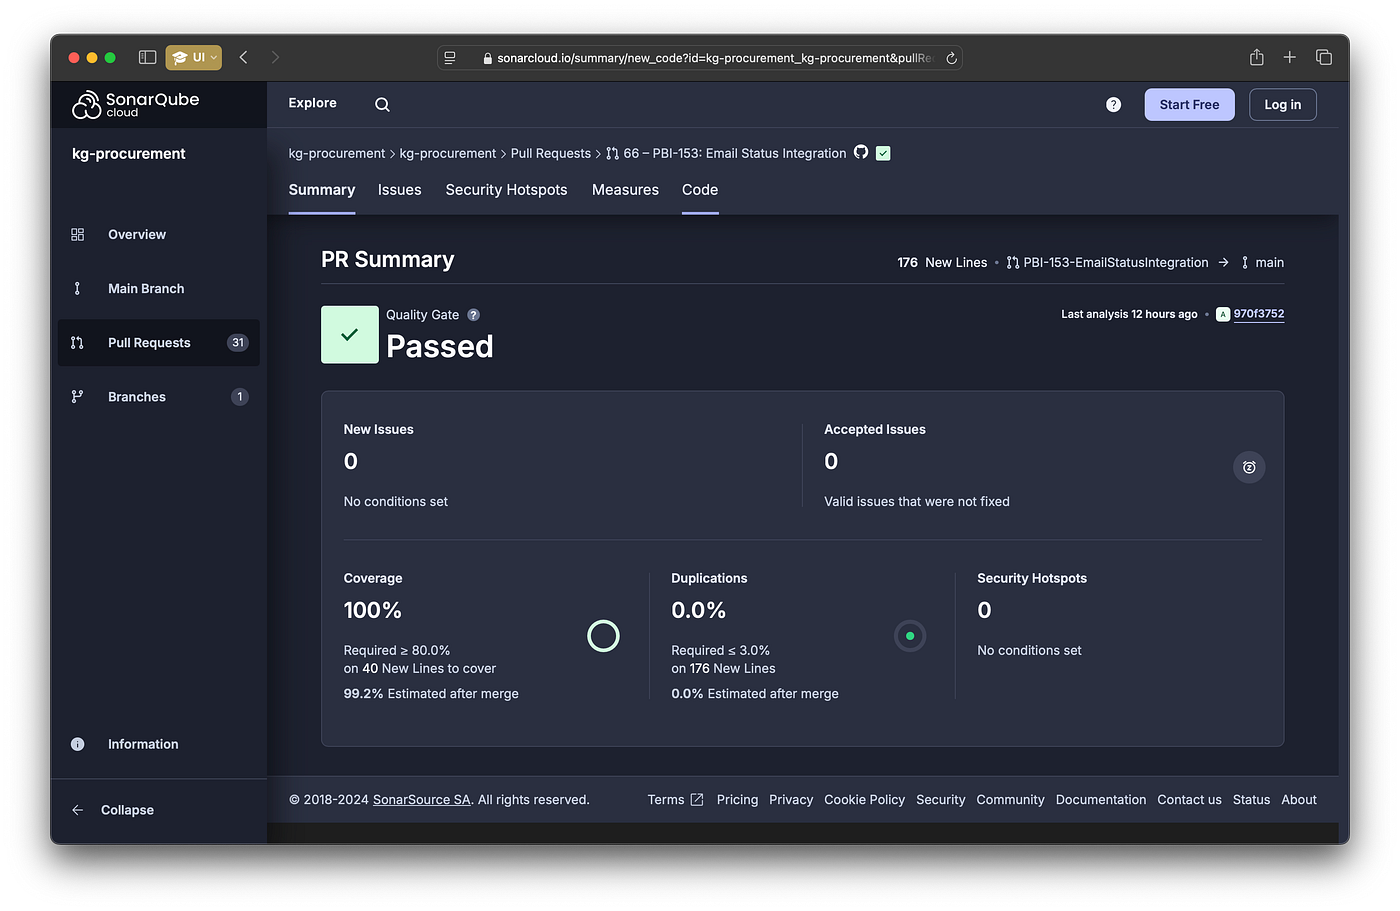
Task: Click the coverage ring indicator
Action: (603, 636)
